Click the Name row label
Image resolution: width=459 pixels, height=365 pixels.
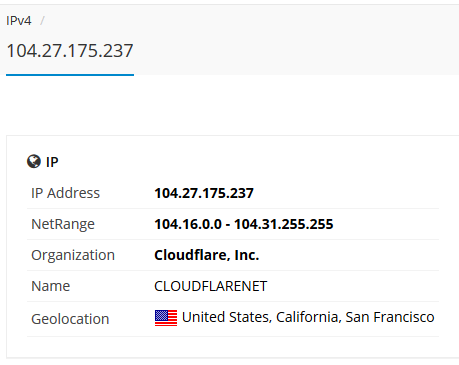(x=51, y=286)
